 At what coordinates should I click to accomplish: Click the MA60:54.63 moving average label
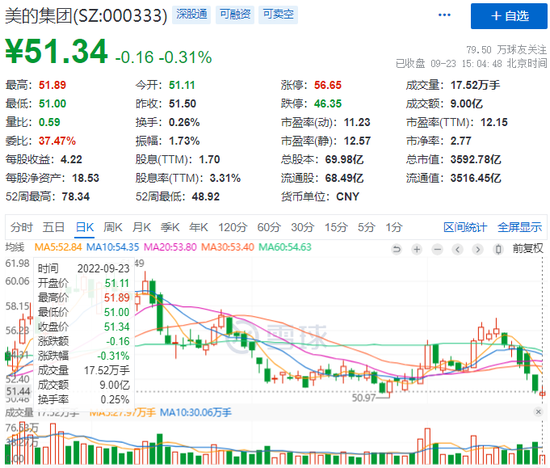click(x=285, y=247)
